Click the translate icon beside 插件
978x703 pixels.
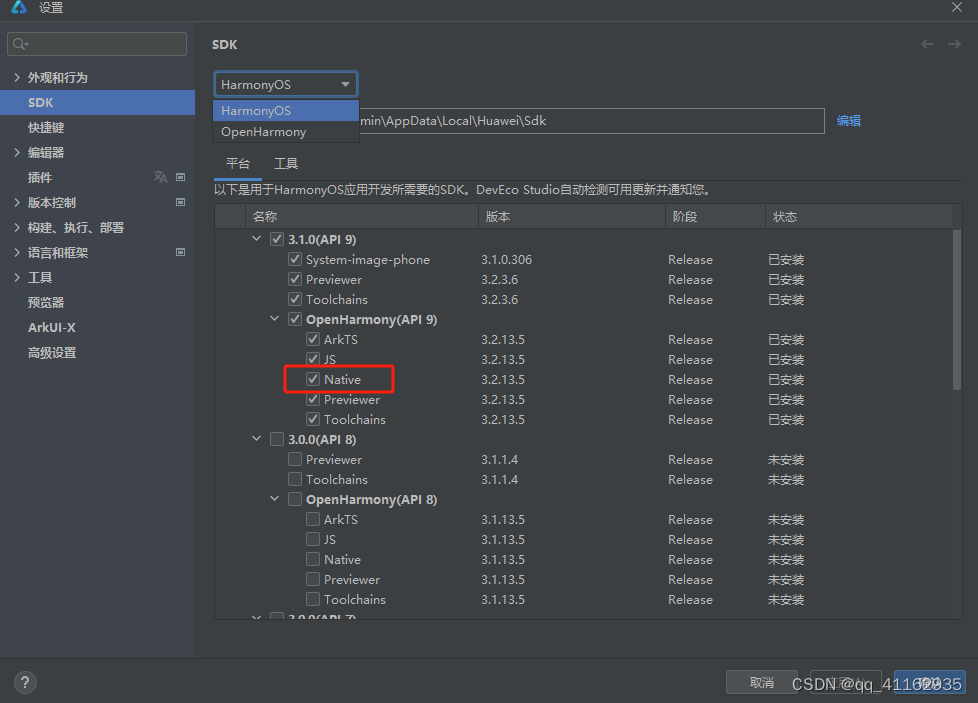(x=160, y=177)
